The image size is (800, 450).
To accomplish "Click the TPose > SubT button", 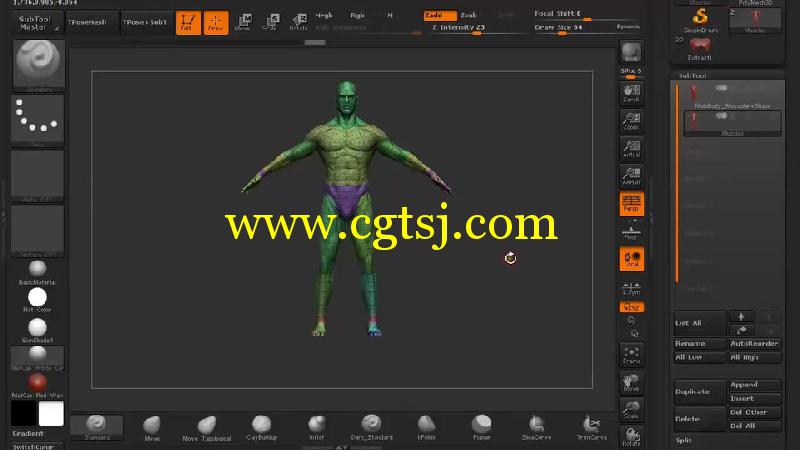I will [145, 22].
